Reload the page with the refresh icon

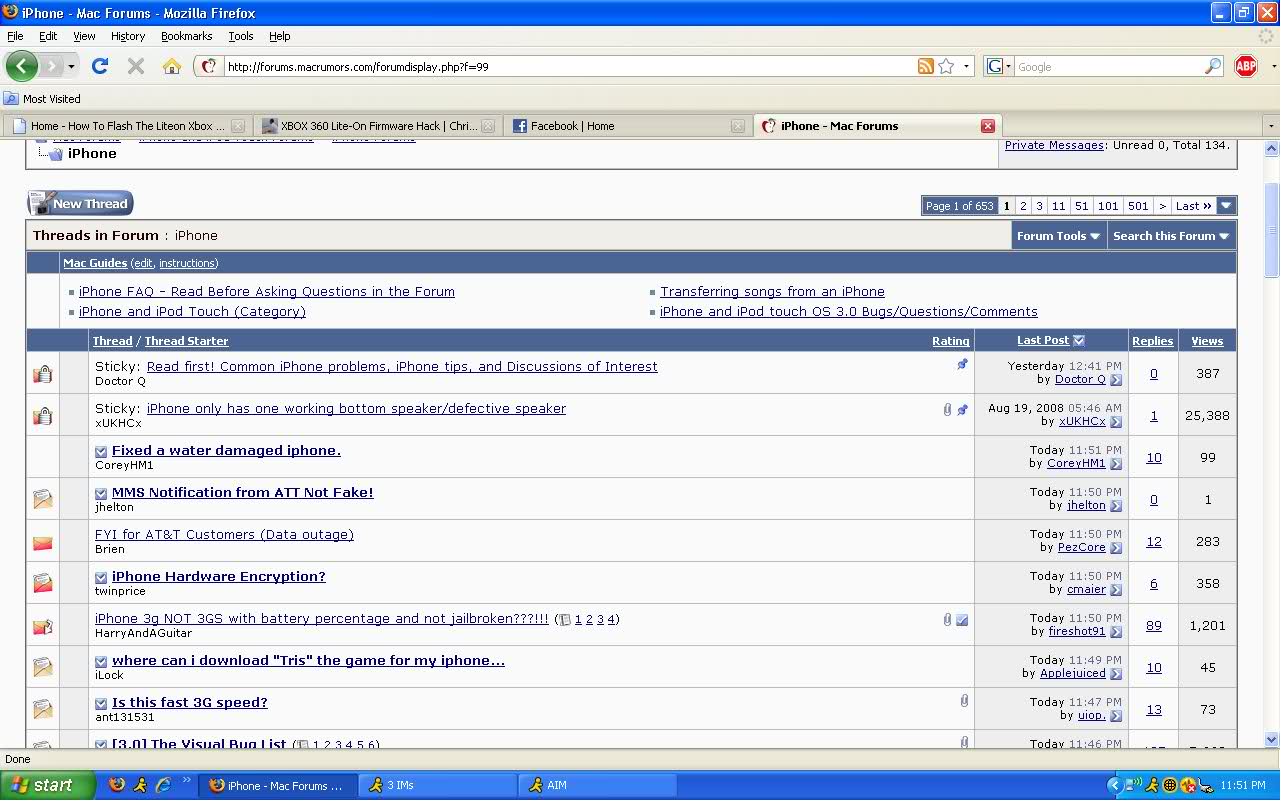click(99, 66)
